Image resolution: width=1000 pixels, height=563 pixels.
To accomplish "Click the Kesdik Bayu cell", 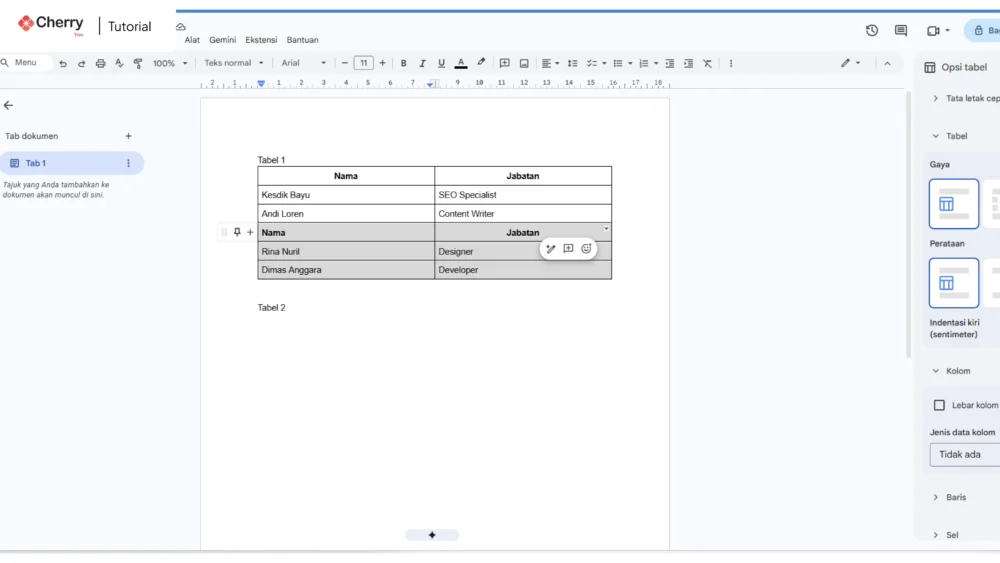I will 346,194.
